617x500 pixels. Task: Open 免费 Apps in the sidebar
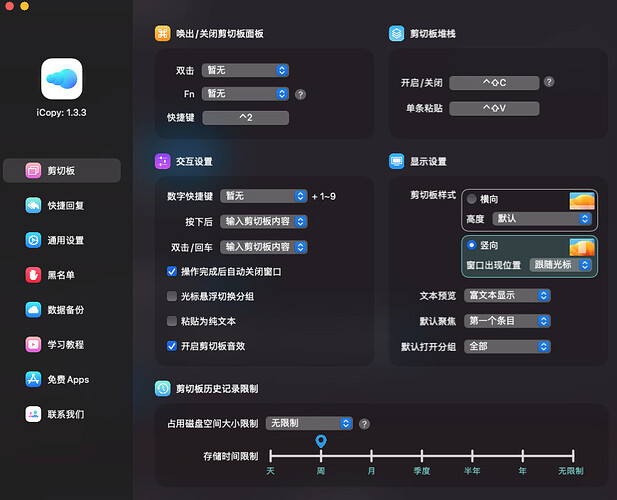click(x=62, y=379)
